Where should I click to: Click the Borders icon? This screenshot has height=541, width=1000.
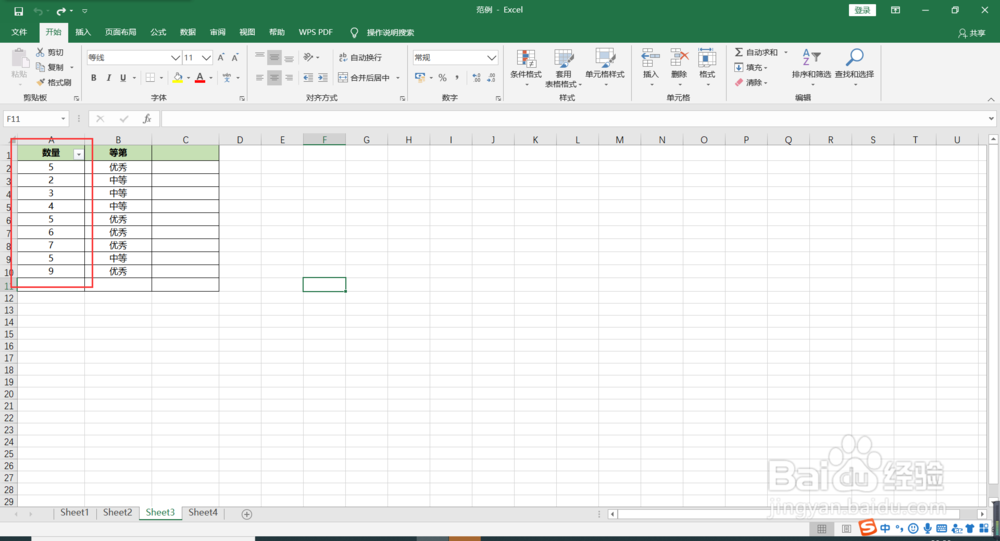click(x=151, y=78)
